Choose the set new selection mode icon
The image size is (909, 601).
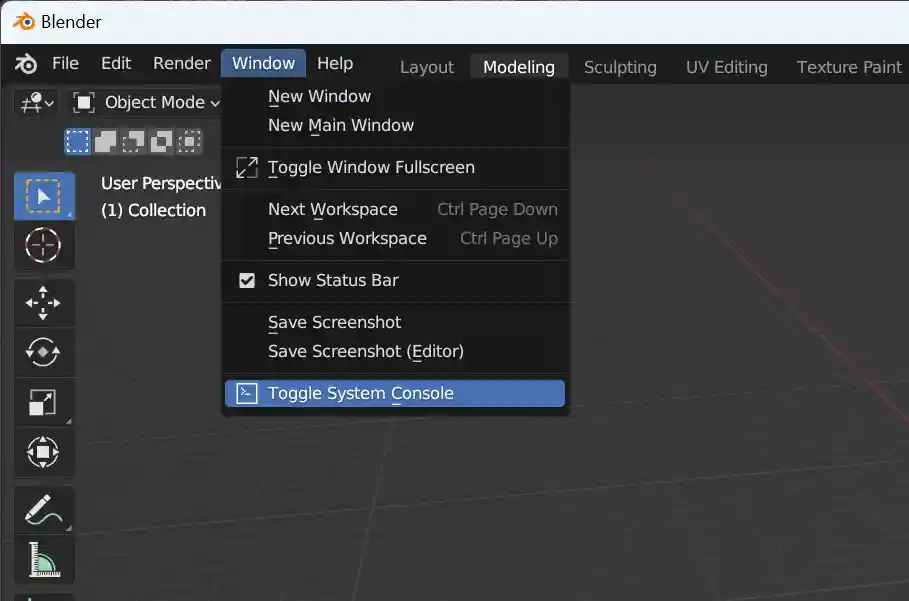77,141
